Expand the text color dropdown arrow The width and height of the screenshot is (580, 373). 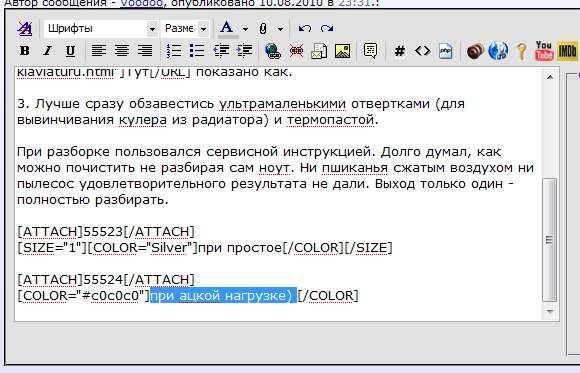click(x=245, y=29)
